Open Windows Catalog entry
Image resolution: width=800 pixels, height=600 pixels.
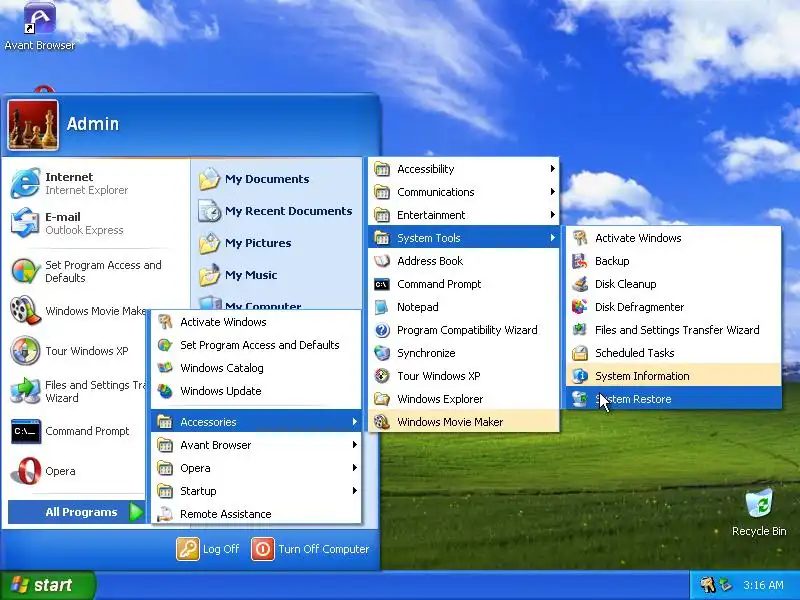(256, 368)
